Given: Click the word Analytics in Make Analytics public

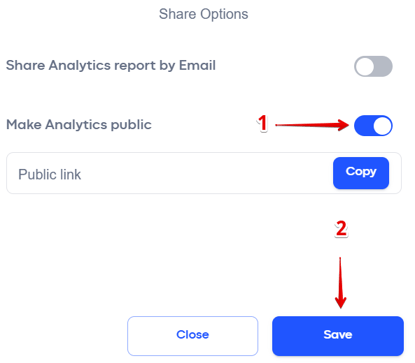Looking at the screenshot, I should pyautogui.click(x=76, y=125).
